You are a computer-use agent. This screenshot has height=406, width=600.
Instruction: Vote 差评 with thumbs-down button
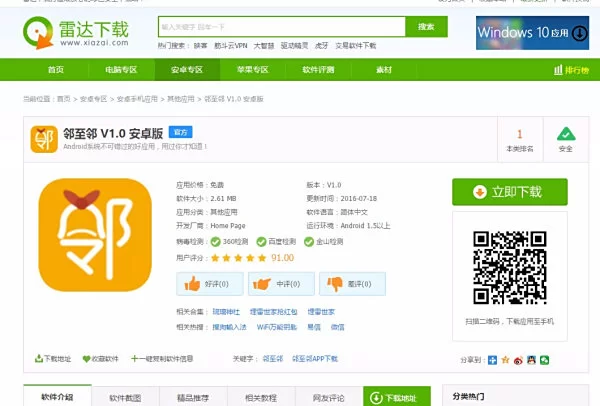(352, 284)
